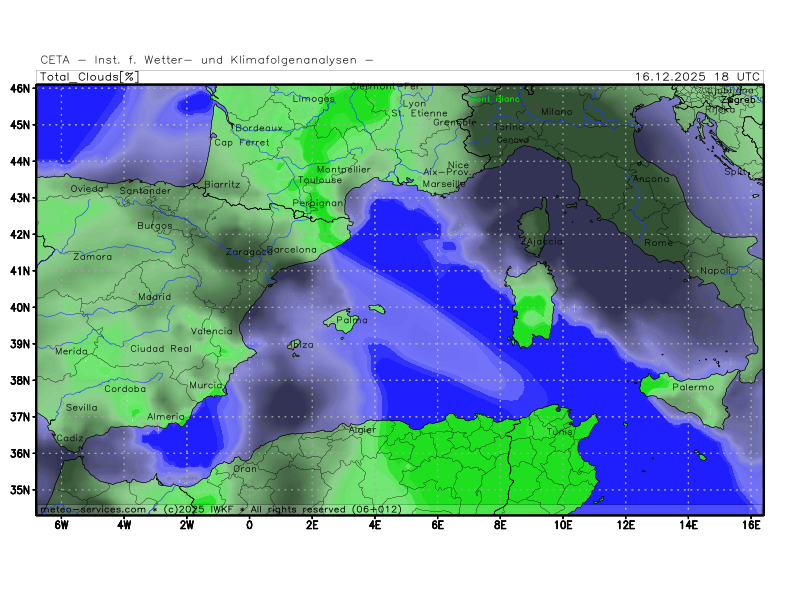Select the Ajaccio label on Corsica
Screen dimensions: 800x600
(541, 241)
